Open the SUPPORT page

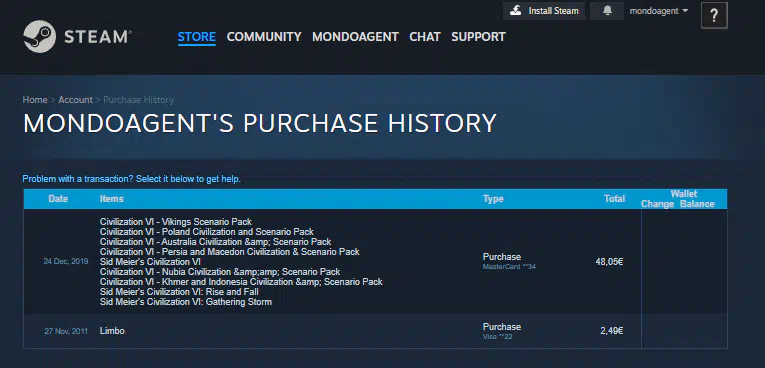(x=478, y=37)
